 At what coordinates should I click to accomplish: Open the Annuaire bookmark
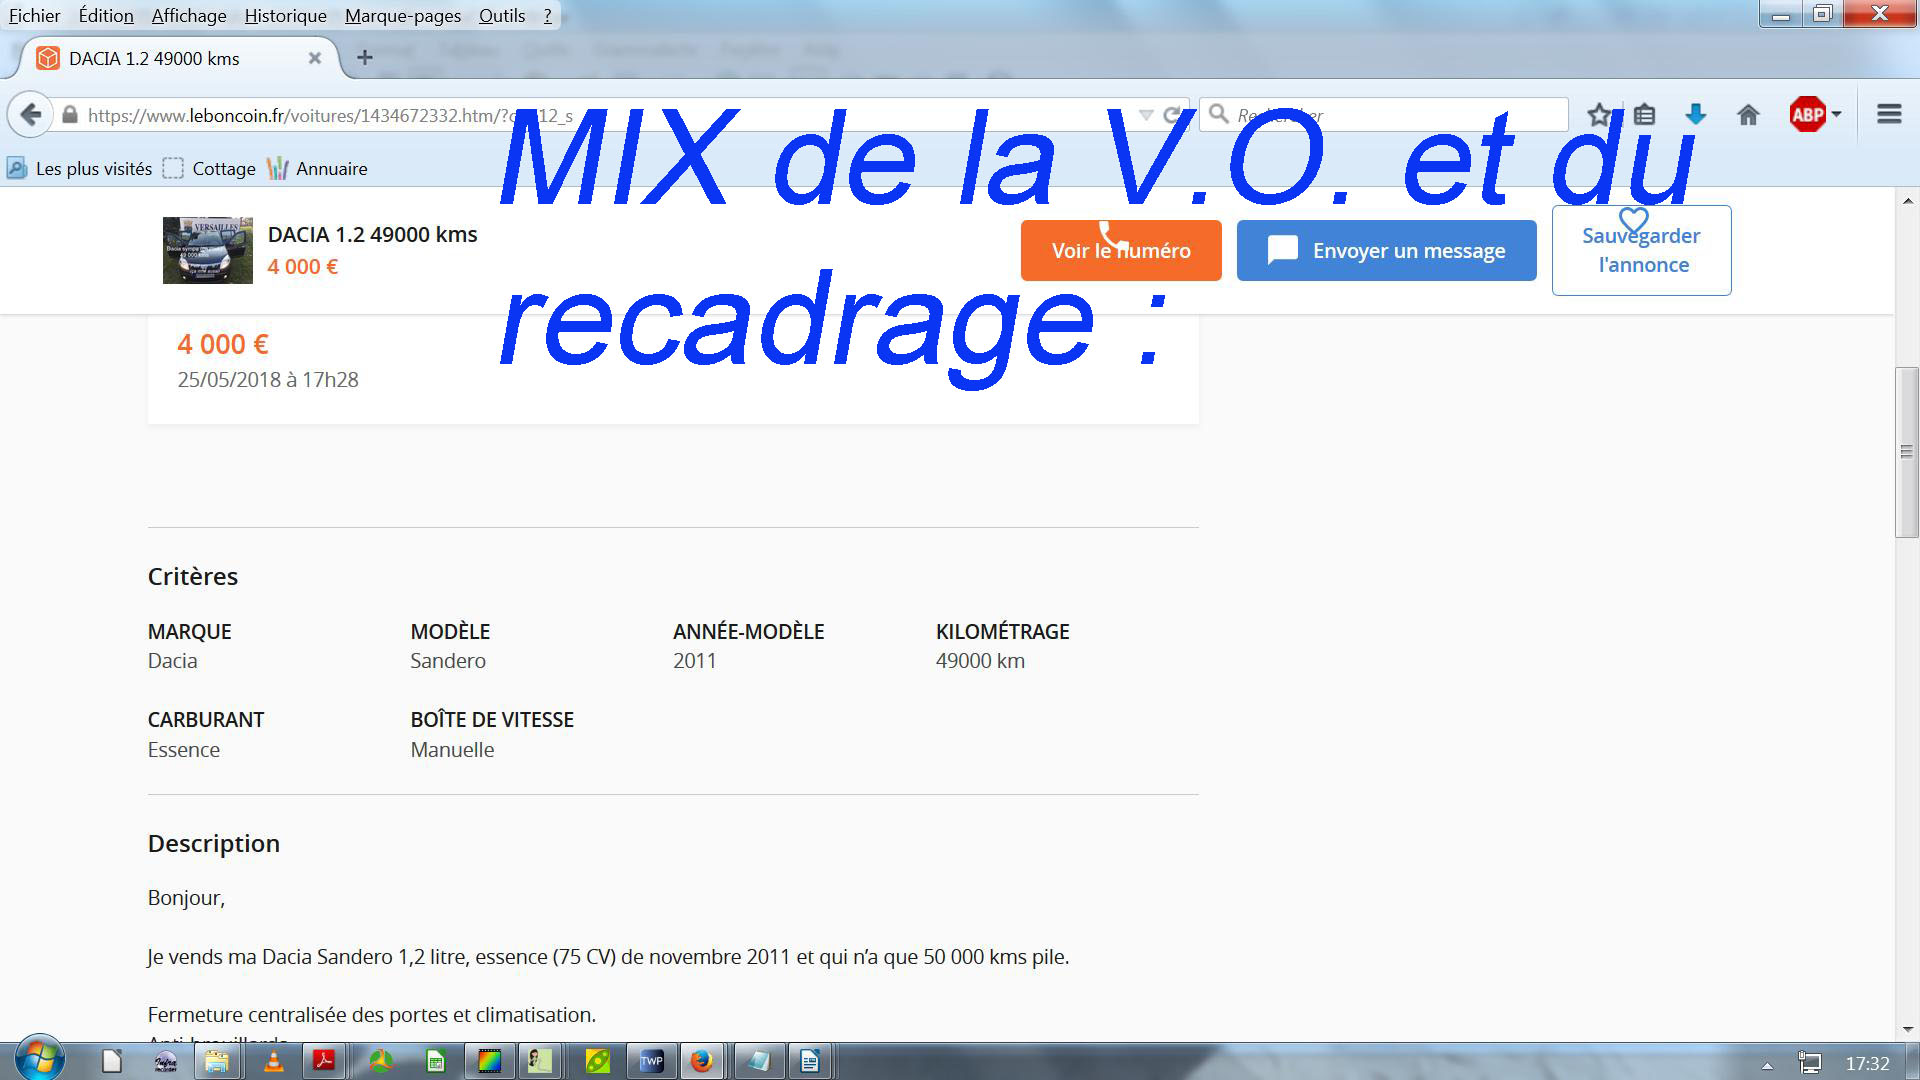317,168
